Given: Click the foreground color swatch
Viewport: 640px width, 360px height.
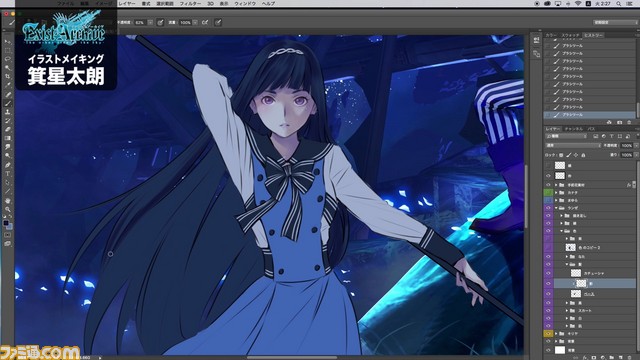Looking at the screenshot, I should pyautogui.click(x=6, y=223).
